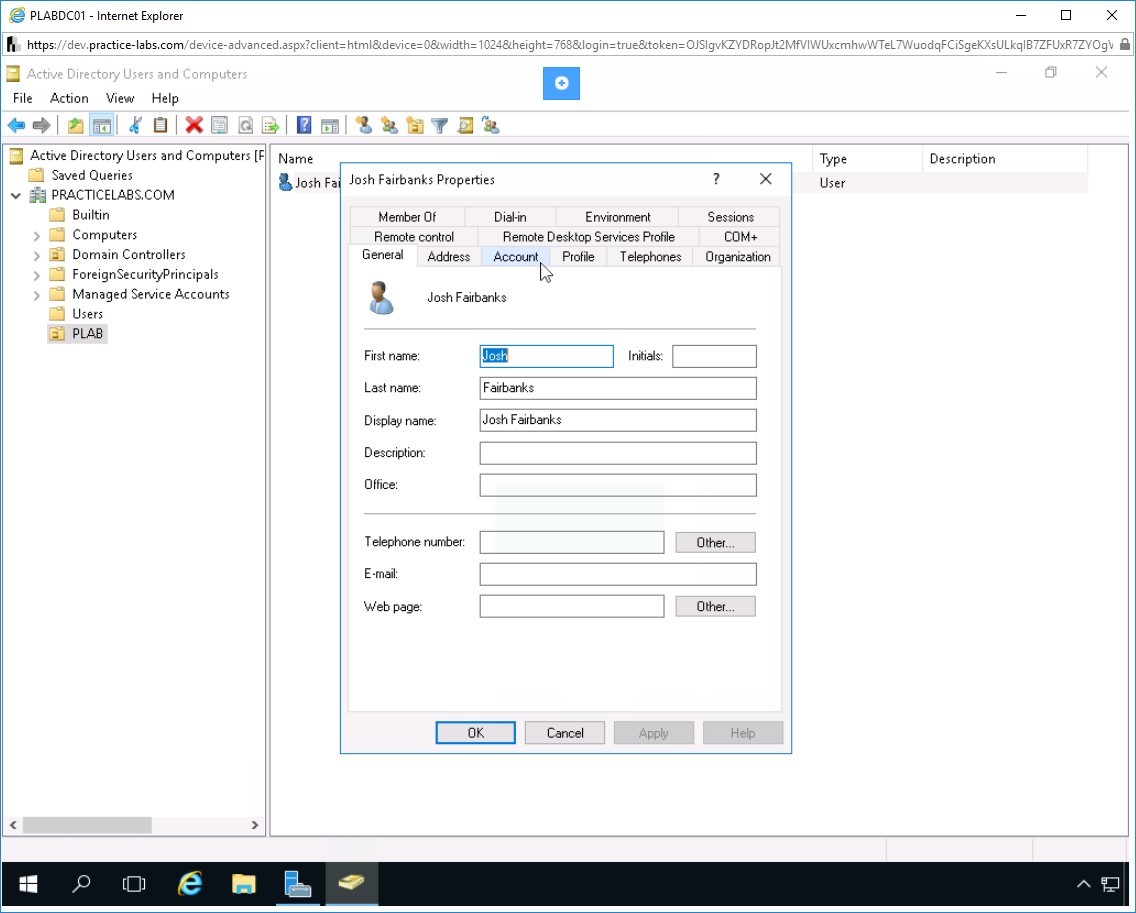Open the Action menu
This screenshot has width=1136, height=913.
point(69,98)
